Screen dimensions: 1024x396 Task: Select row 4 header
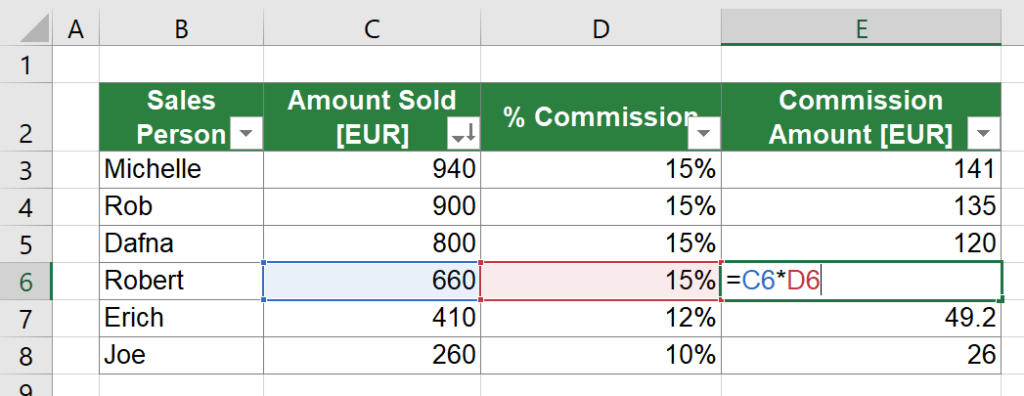(x=26, y=207)
